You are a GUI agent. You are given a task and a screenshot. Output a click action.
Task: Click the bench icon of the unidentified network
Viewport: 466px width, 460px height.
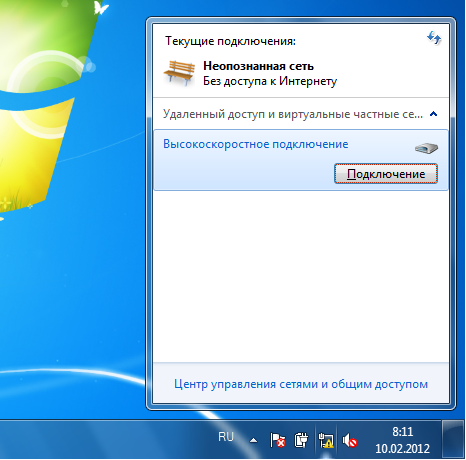point(179,73)
